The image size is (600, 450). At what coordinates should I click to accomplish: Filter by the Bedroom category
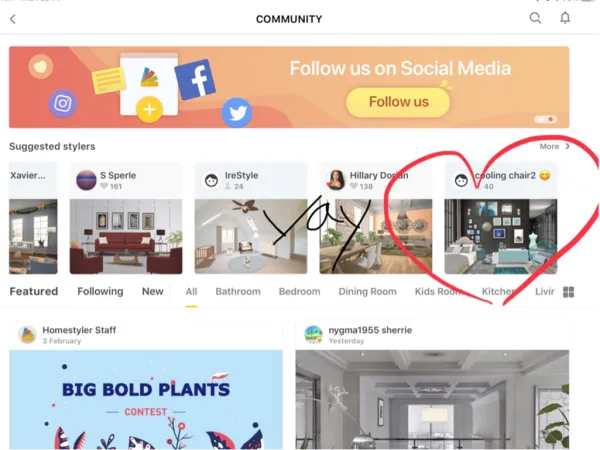(x=300, y=292)
